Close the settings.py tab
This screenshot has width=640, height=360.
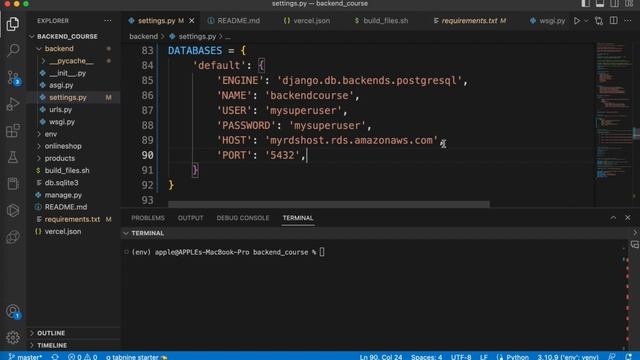click(191, 20)
